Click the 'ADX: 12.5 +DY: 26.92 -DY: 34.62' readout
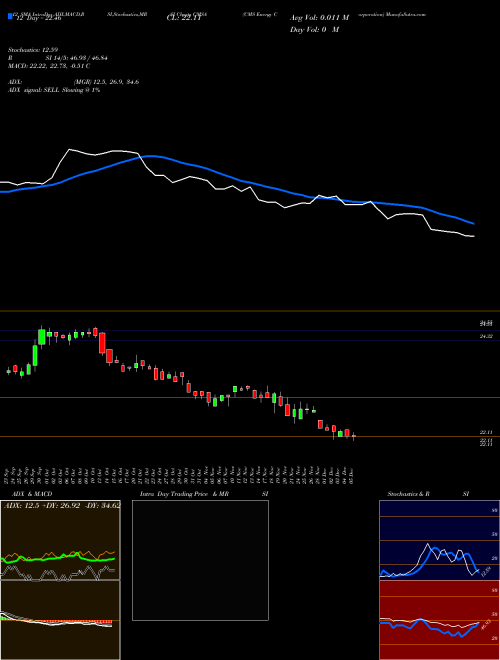Viewport: 500px width, 660px height. point(62,505)
